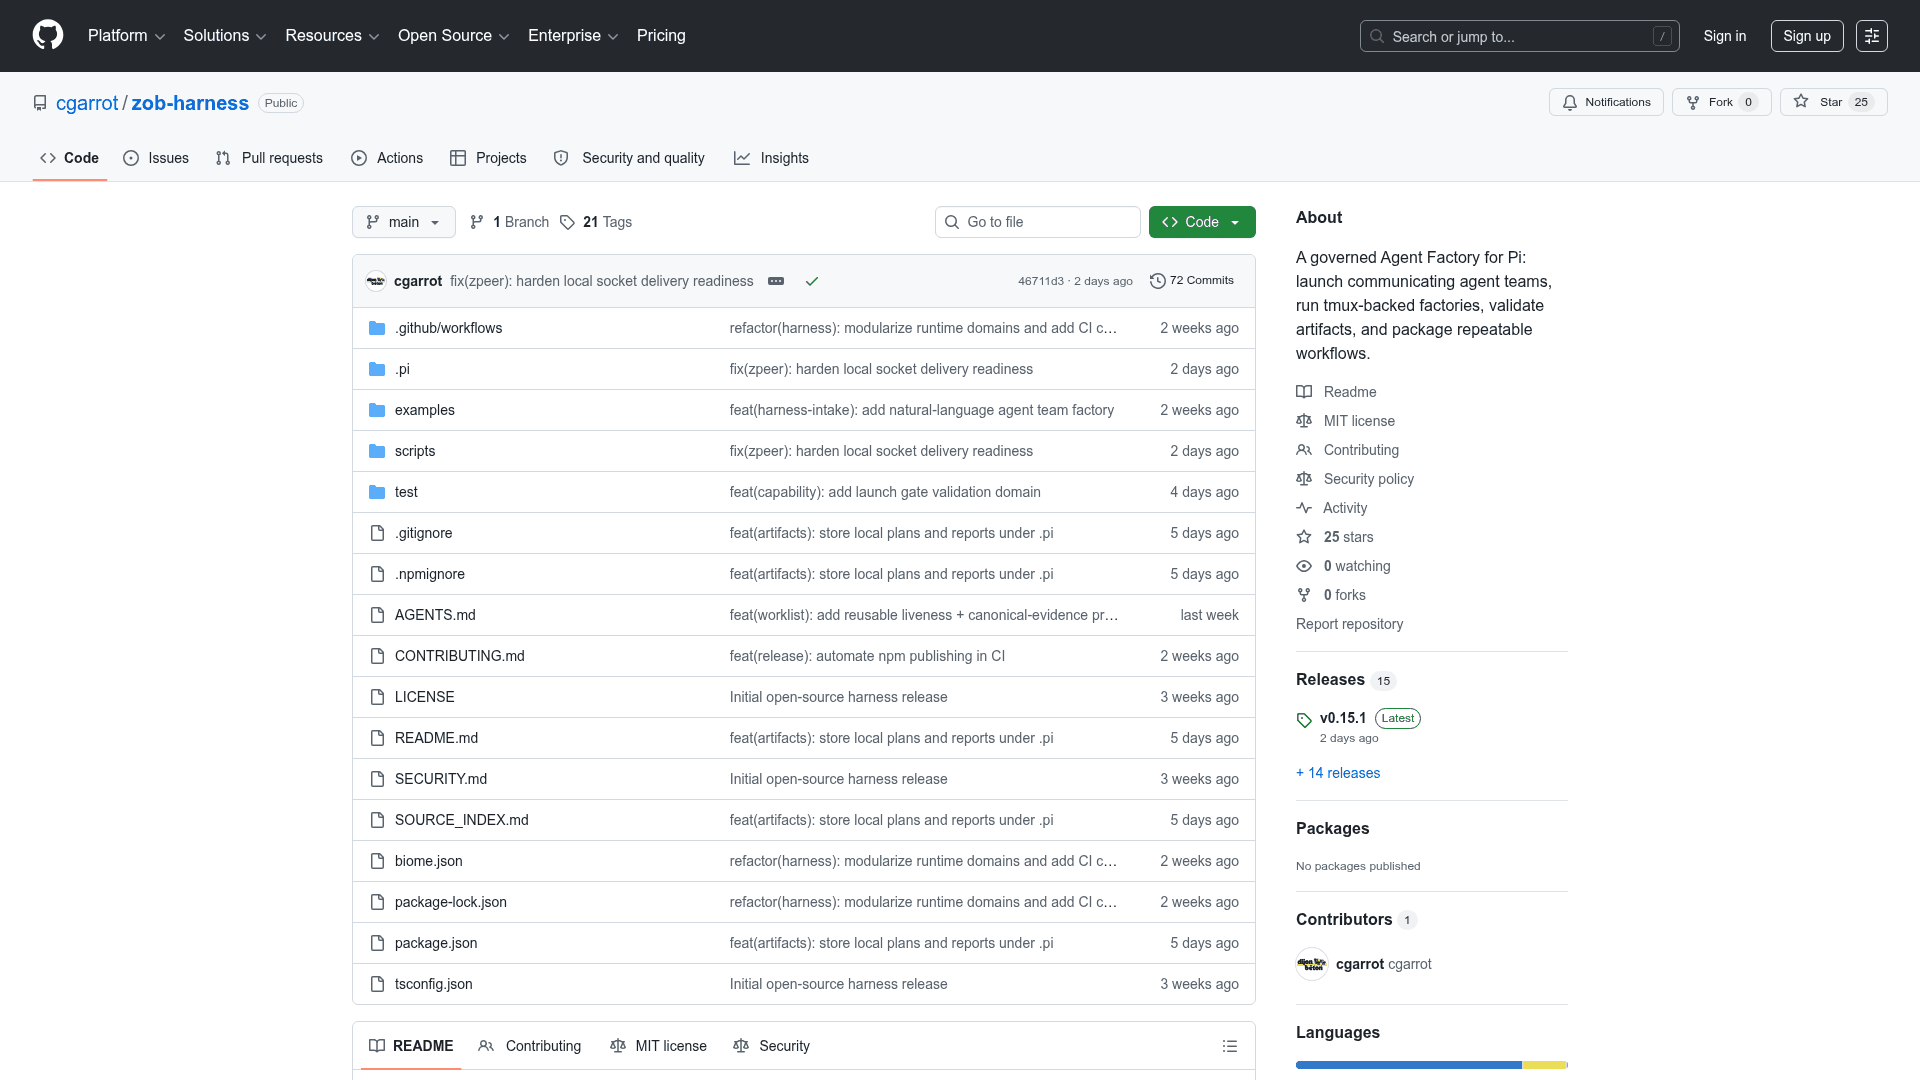Star the zob-harness repository
This screenshot has height=1080, width=1920.
coord(1833,102)
